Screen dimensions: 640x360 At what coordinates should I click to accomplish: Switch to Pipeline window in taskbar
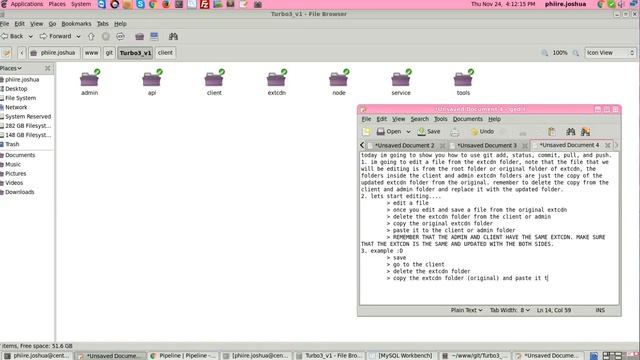tap(184, 356)
